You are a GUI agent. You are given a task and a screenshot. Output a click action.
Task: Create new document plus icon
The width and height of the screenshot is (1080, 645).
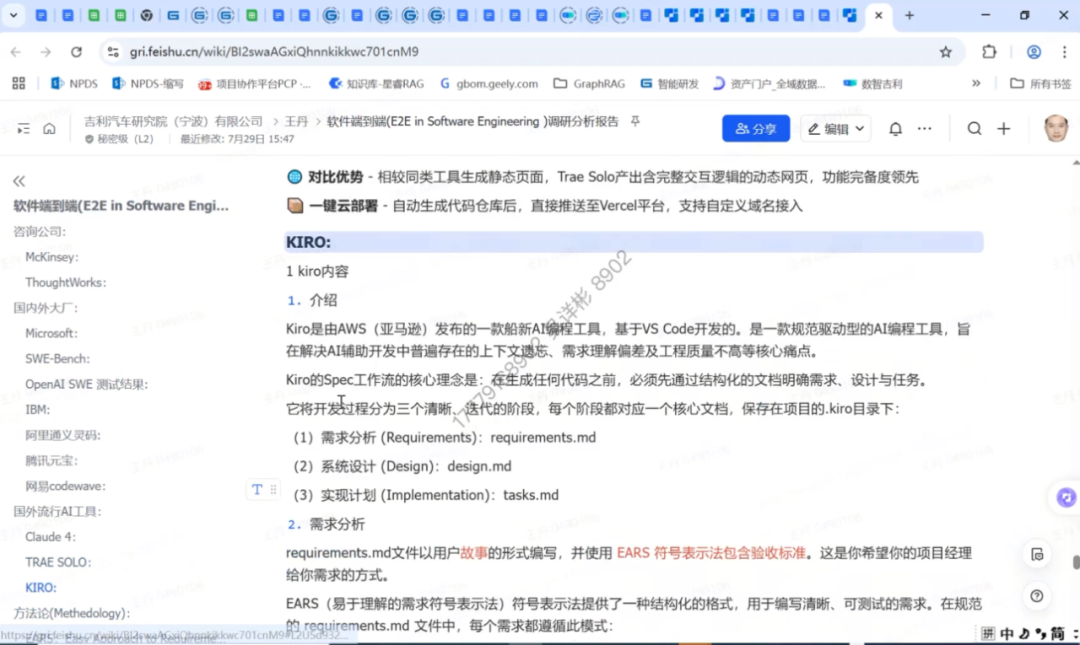1004,129
